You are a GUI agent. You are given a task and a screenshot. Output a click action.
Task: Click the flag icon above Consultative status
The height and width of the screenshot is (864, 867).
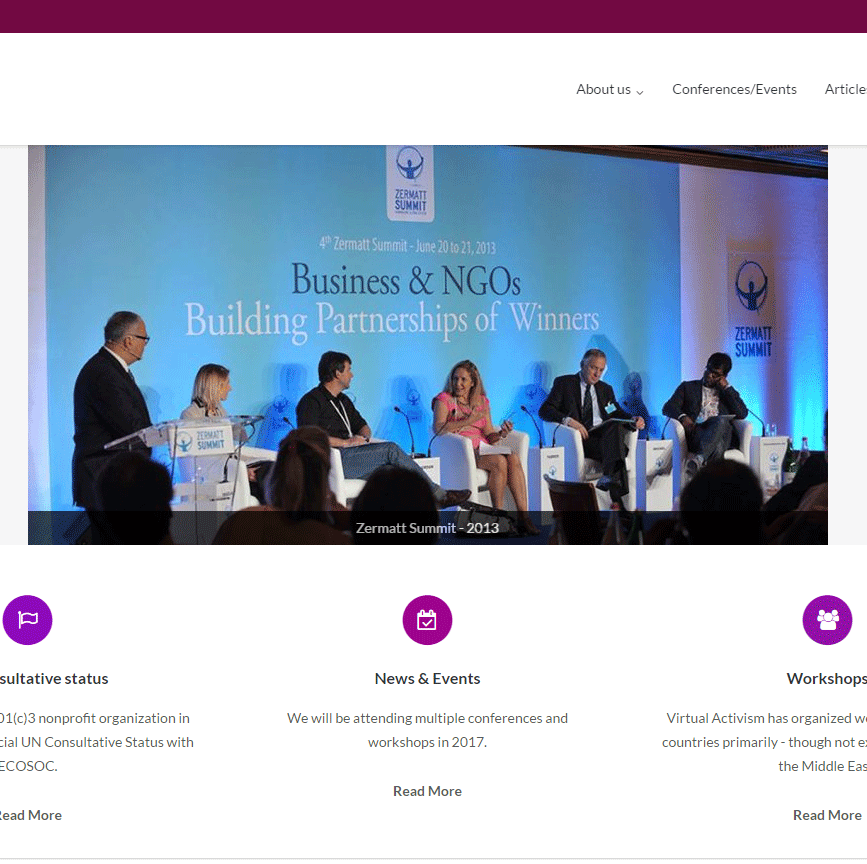point(27,620)
